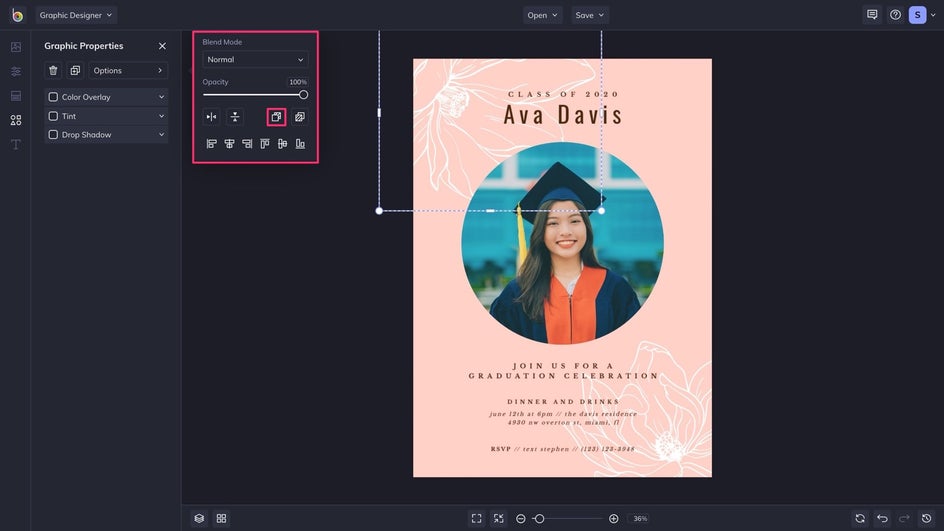Click the Opacity 100% value field

pos(297,82)
